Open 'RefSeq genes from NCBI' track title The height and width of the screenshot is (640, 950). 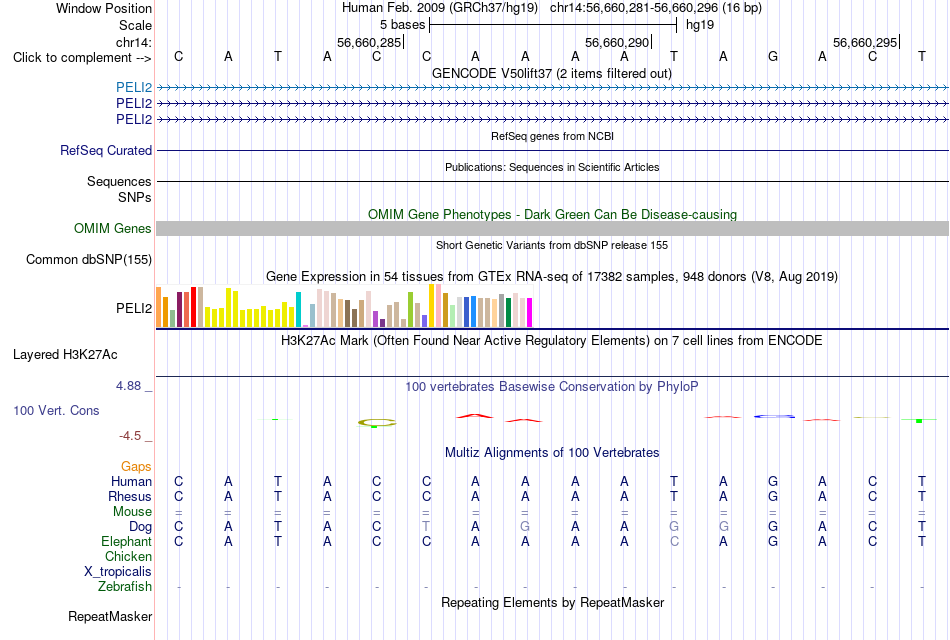pos(552,136)
